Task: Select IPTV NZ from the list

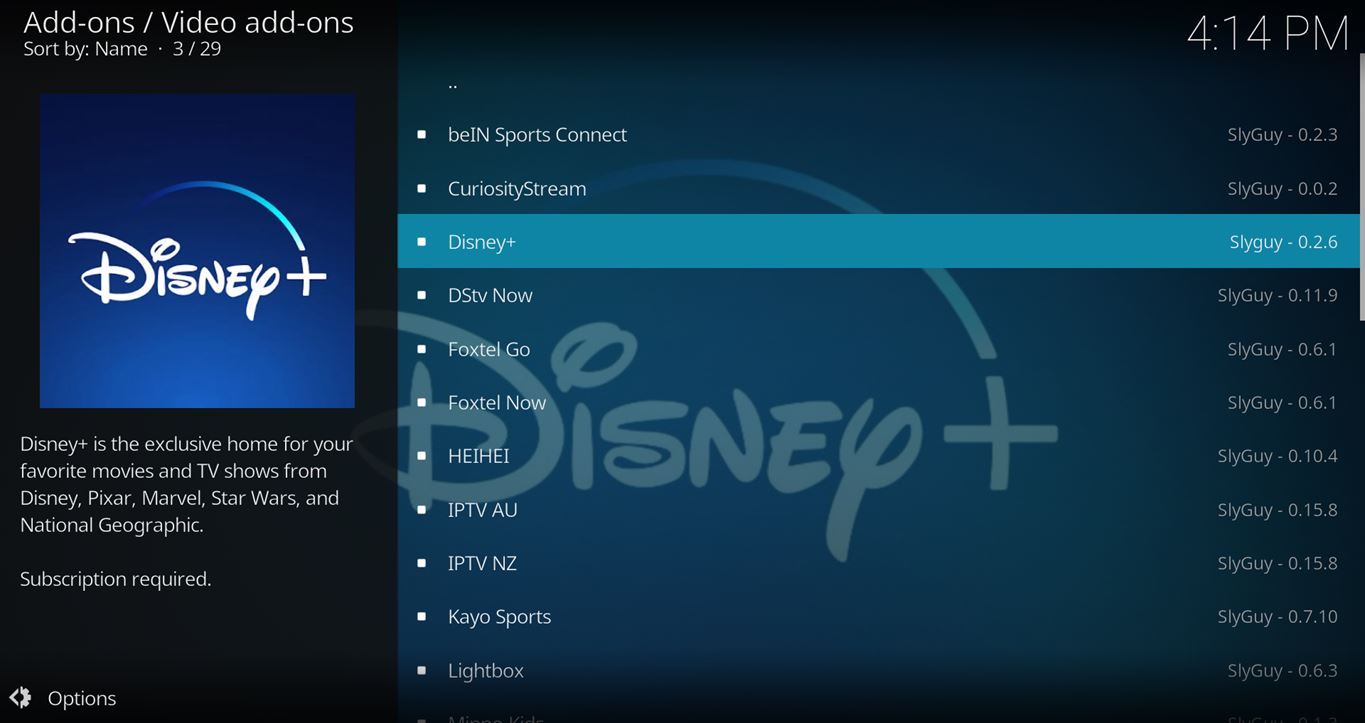Action: pyautogui.click(x=482, y=564)
